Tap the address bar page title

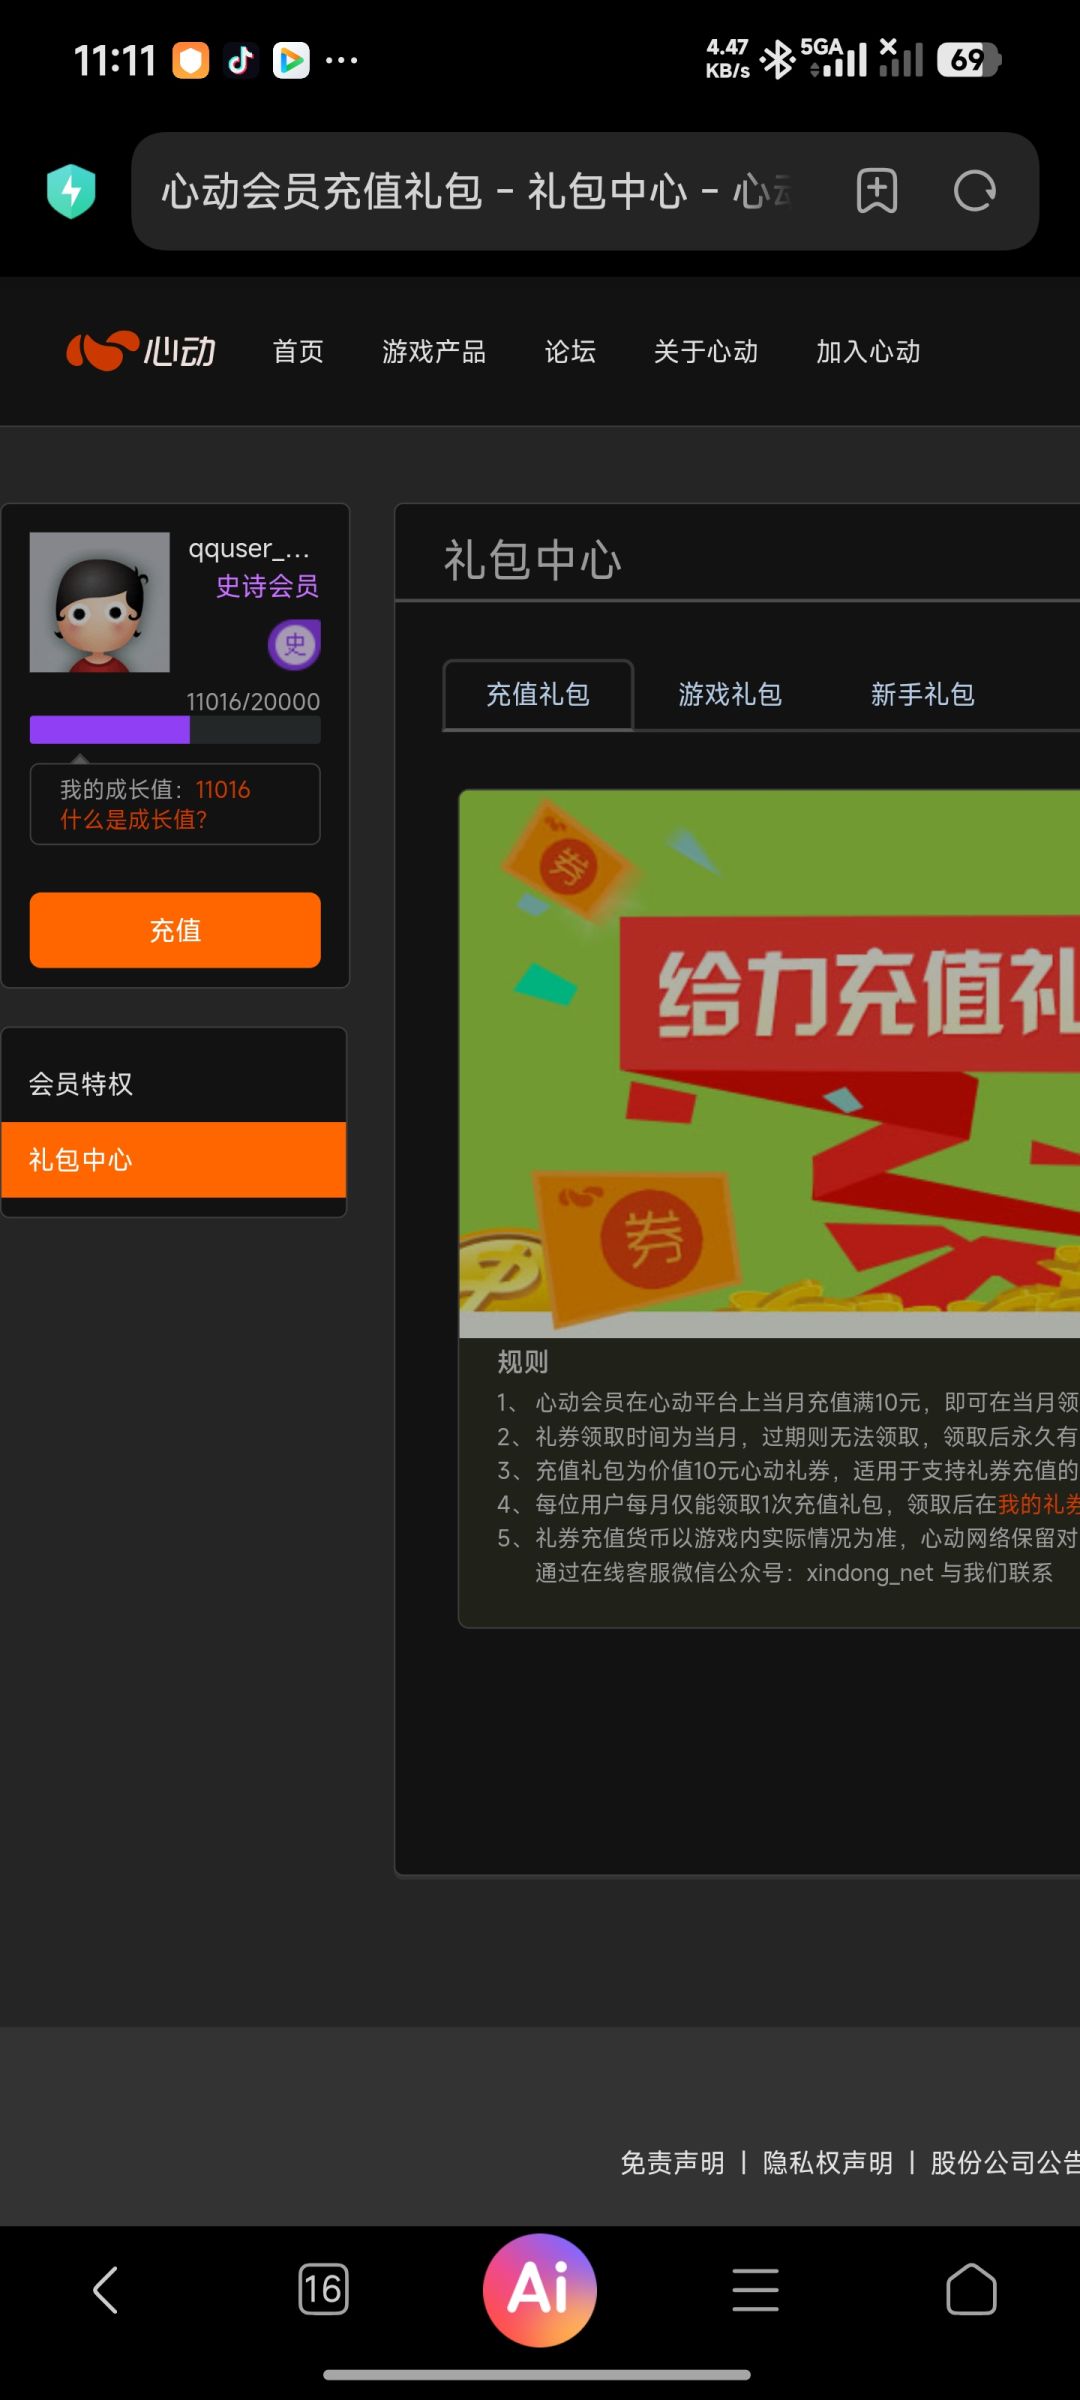(x=476, y=191)
